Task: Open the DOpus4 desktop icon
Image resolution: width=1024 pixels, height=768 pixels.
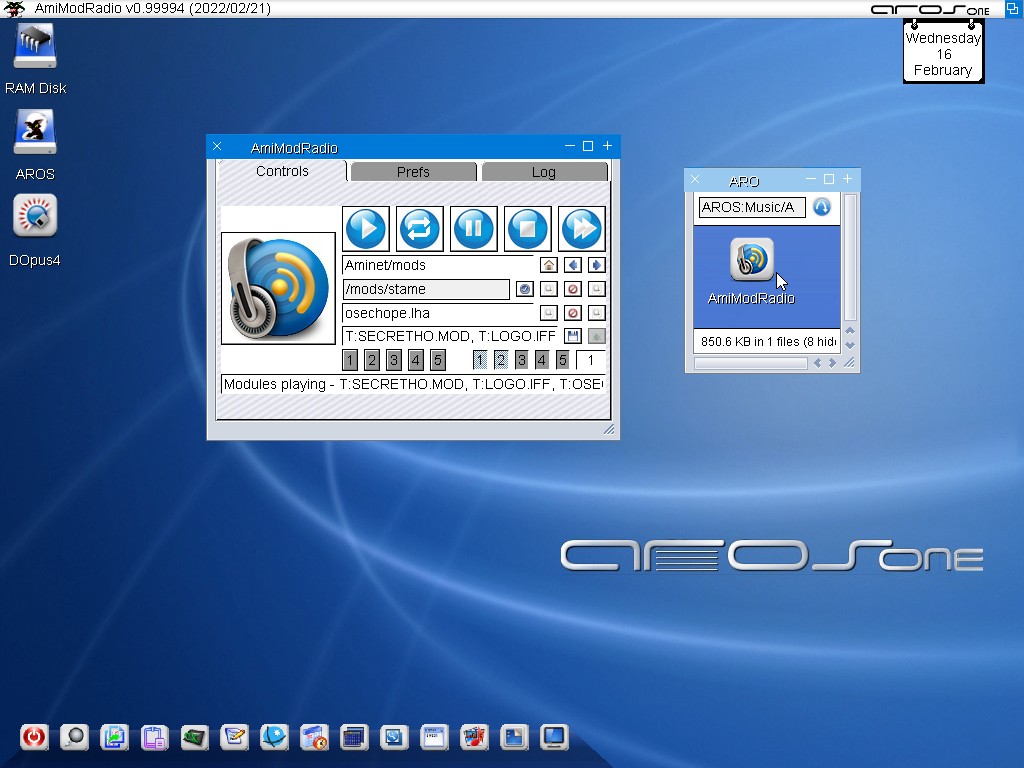Action: click(x=35, y=217)
